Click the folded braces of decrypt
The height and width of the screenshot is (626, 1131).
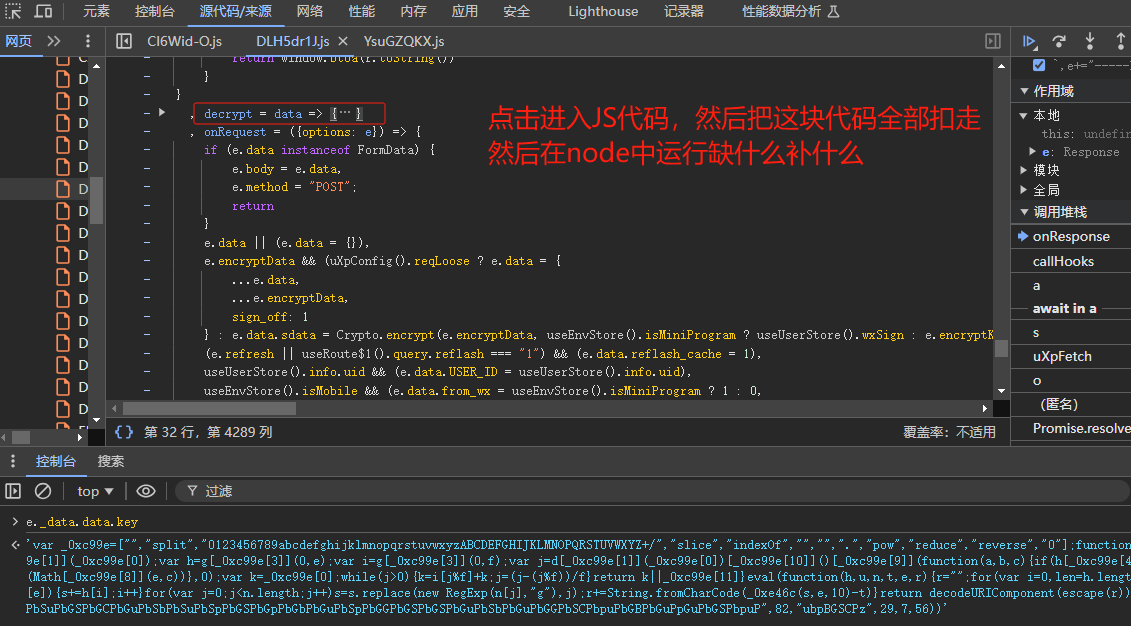click(x=346, y=113)
